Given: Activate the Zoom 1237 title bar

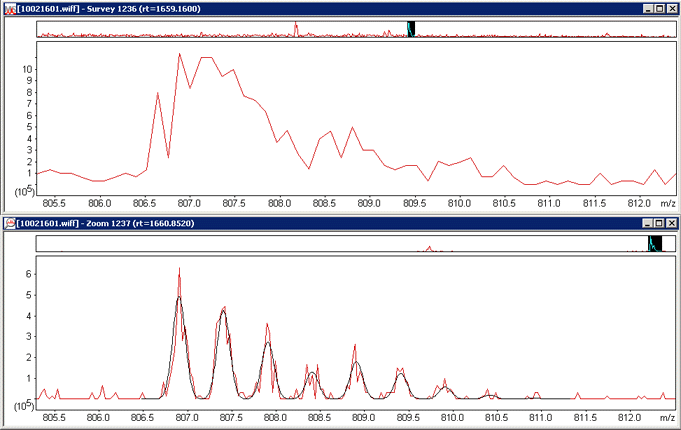Looking at the screenshot, I should point(300,222).
